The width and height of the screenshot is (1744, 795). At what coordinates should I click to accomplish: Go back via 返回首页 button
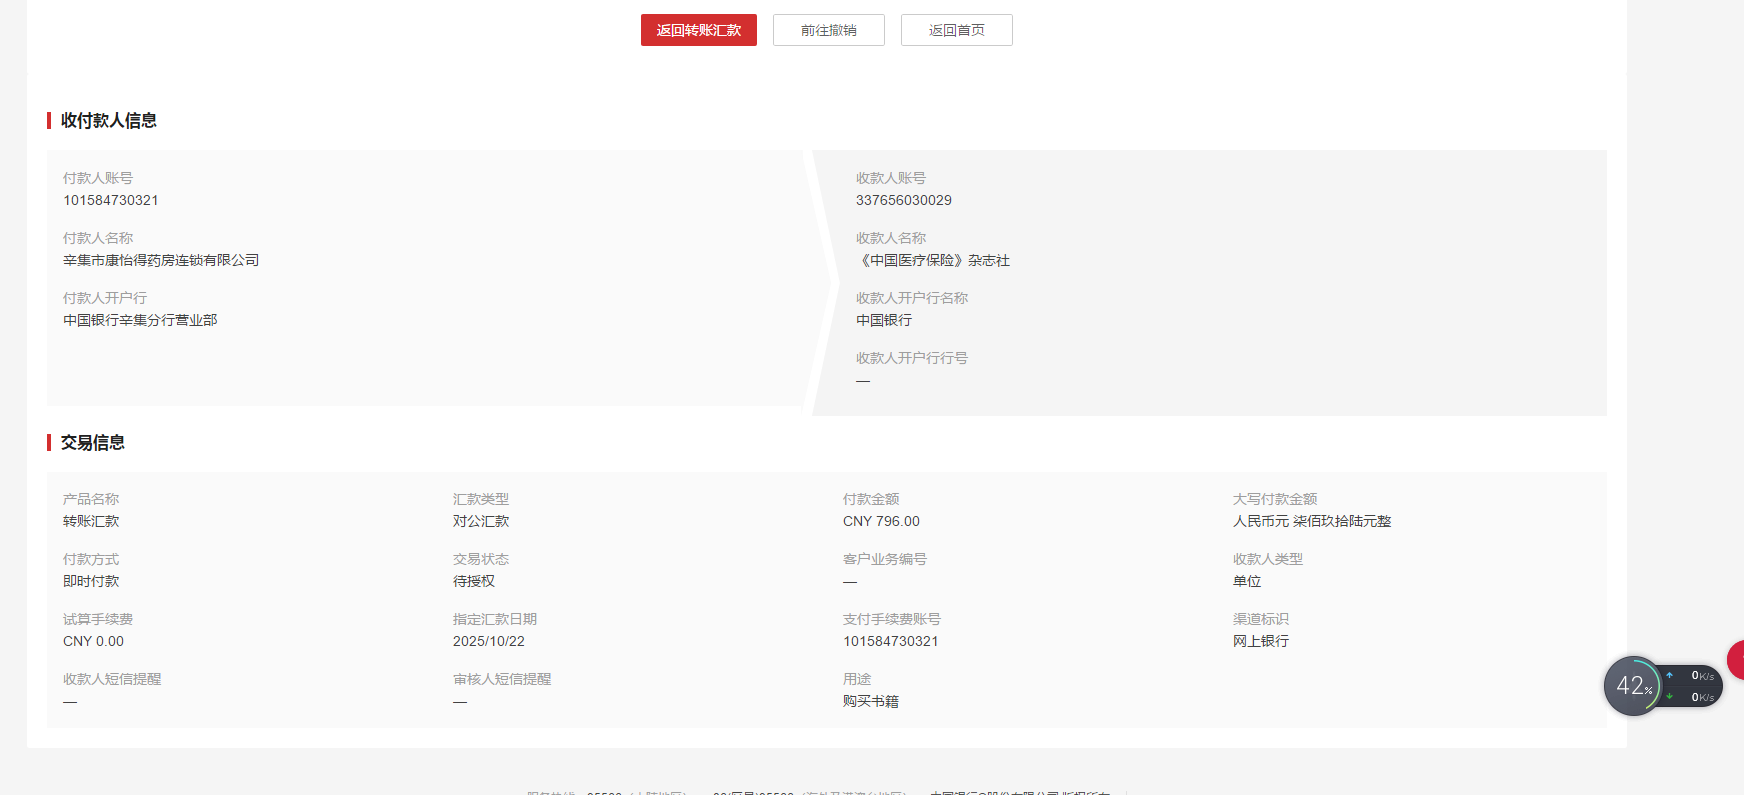click(x=956, y=30)
